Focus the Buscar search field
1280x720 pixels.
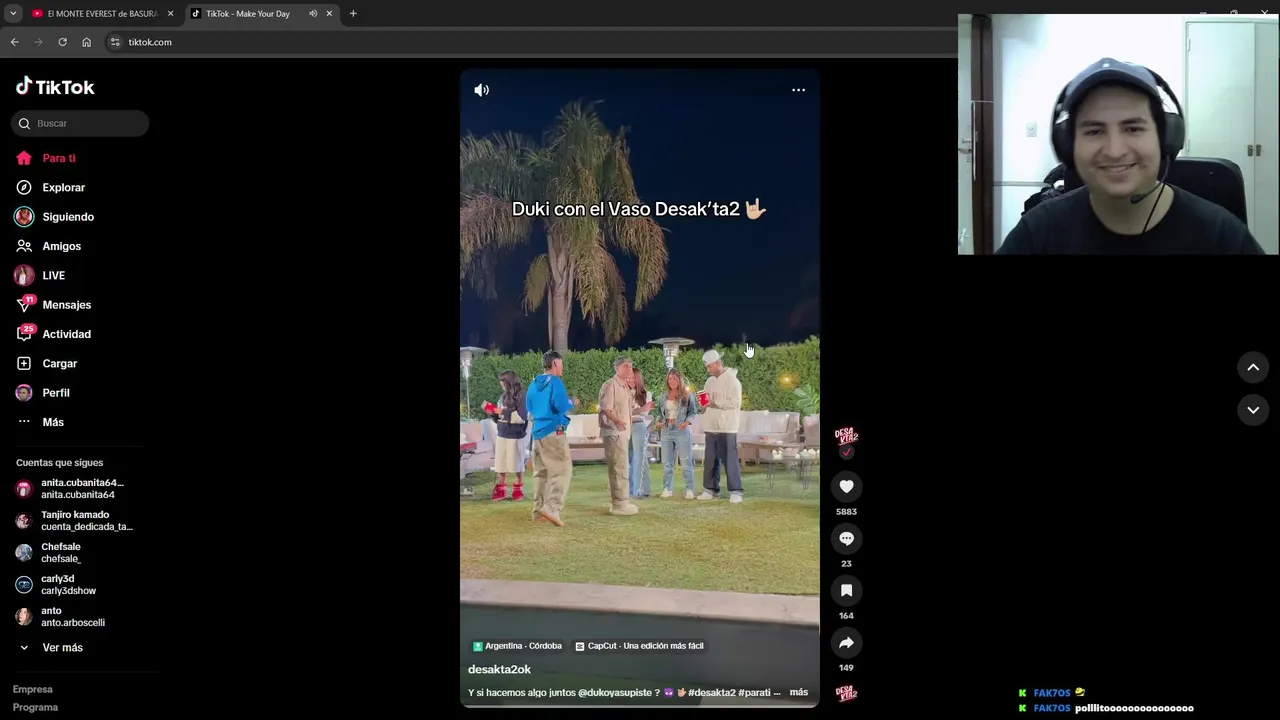(x=80, y=123)
